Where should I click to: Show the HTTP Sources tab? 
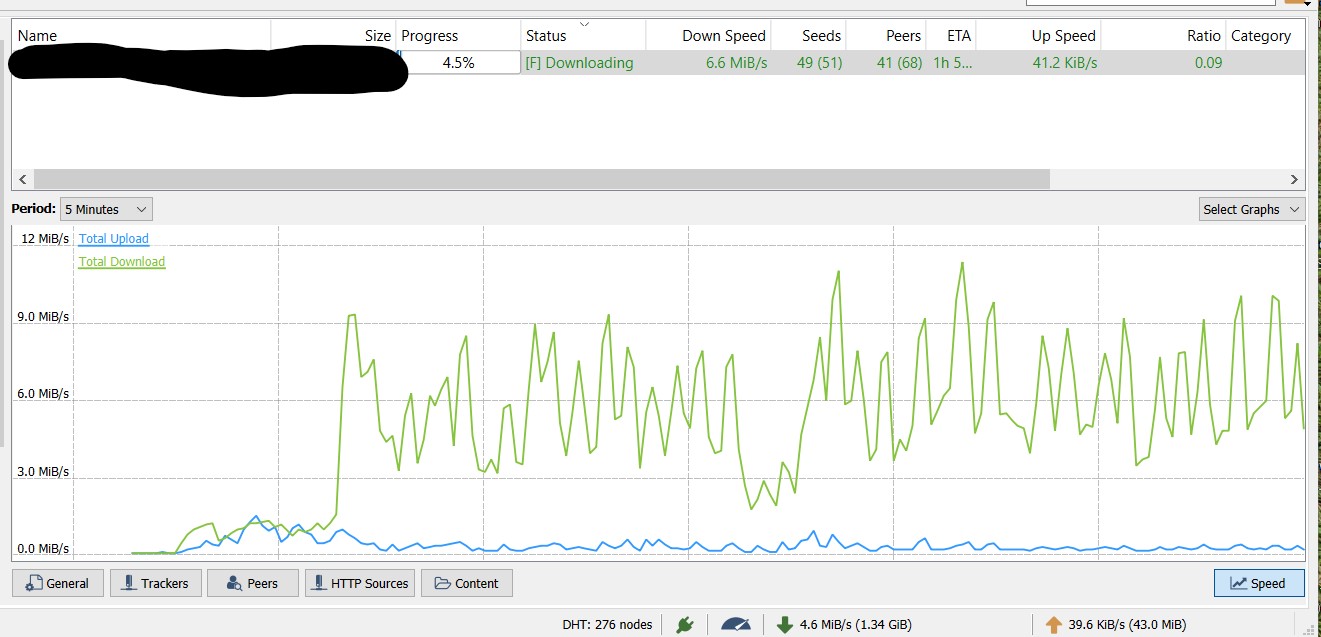click(360, 583)
